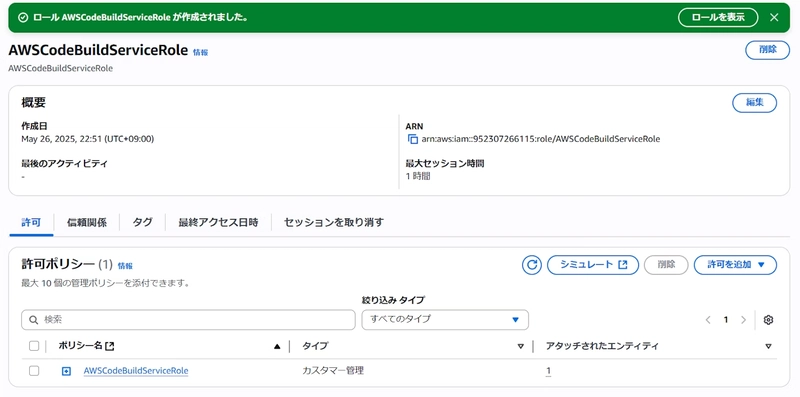Click the 編集 button in 概要

[755, 103]
